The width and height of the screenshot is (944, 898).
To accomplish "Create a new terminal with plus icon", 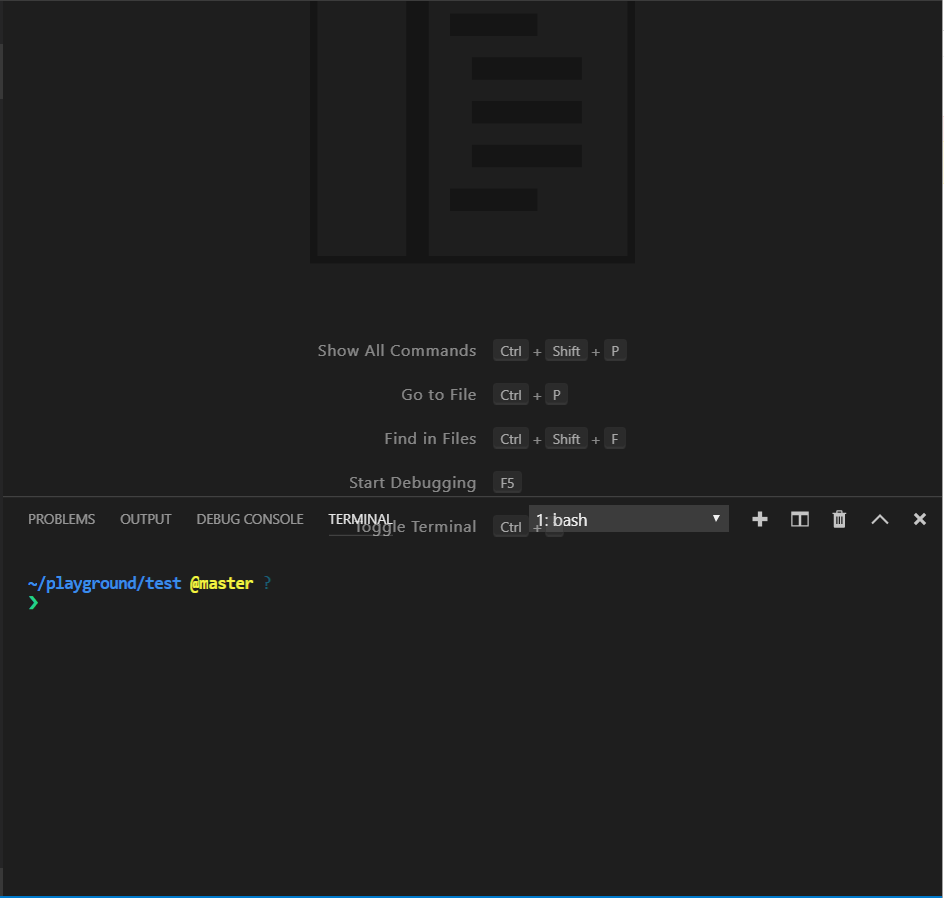I will coord(760,519).
